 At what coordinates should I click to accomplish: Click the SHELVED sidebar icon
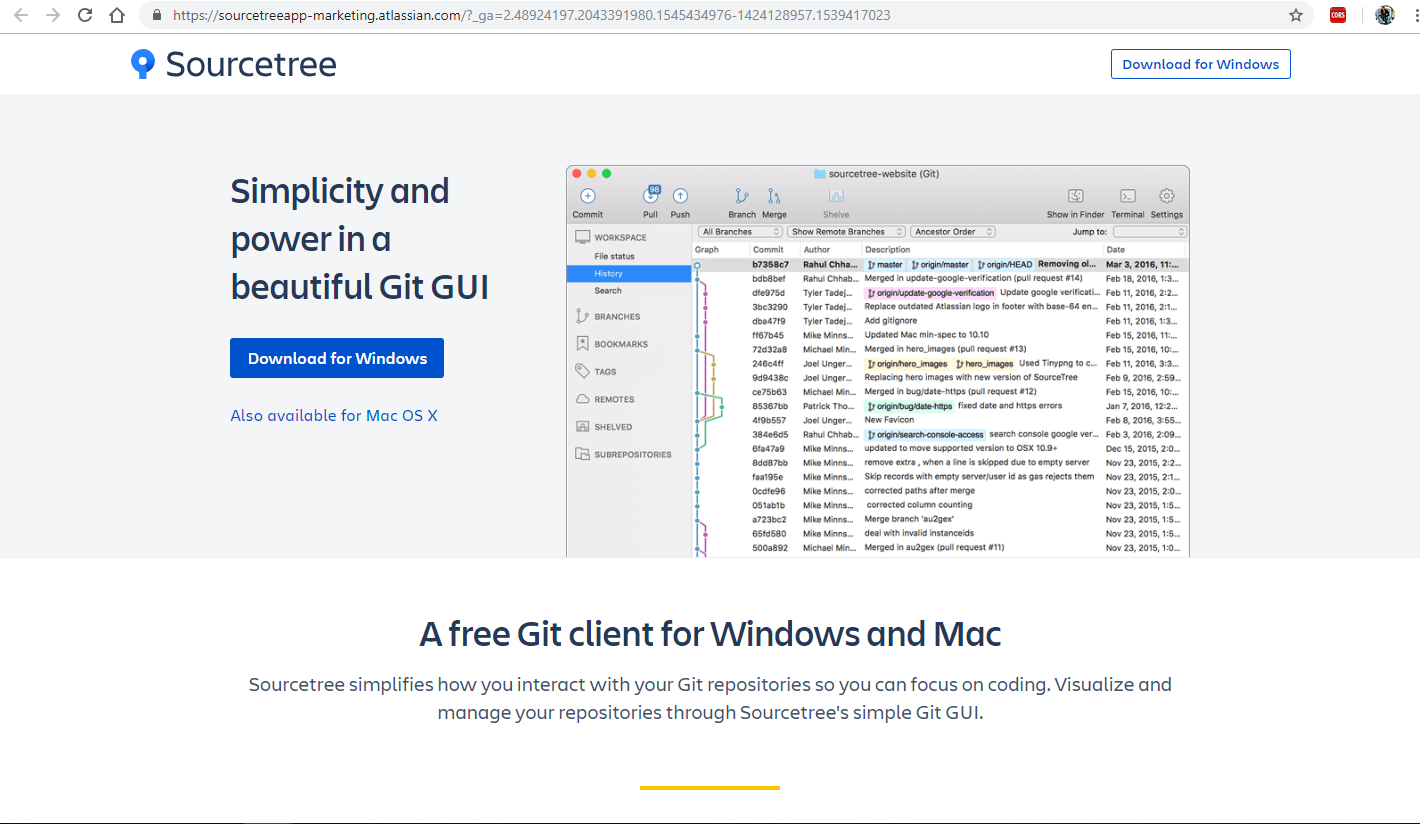(582, 427)
